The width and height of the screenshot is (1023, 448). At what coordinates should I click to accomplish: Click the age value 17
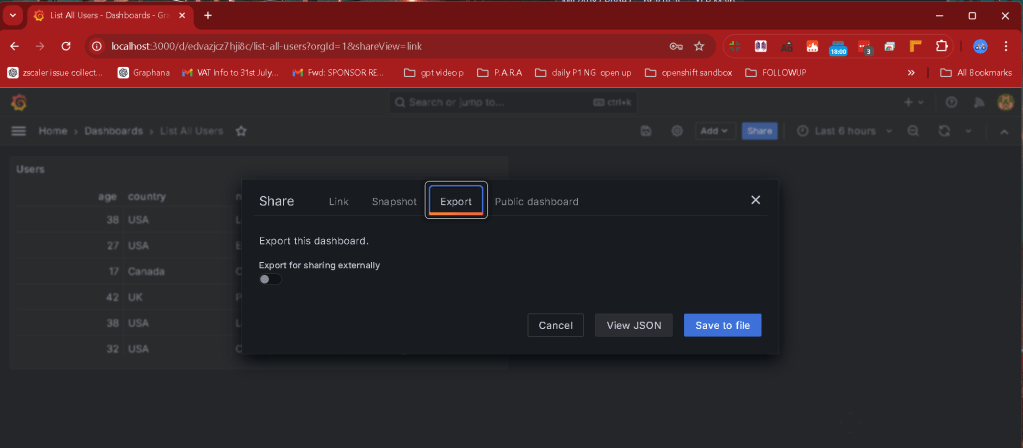[114, 271]
